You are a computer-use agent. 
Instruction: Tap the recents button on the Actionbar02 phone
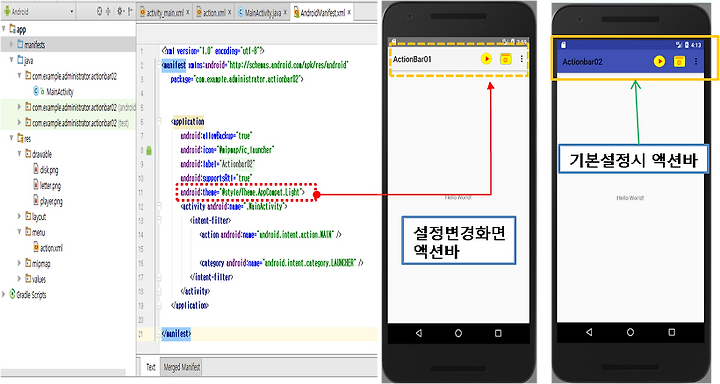coord(672,332)
